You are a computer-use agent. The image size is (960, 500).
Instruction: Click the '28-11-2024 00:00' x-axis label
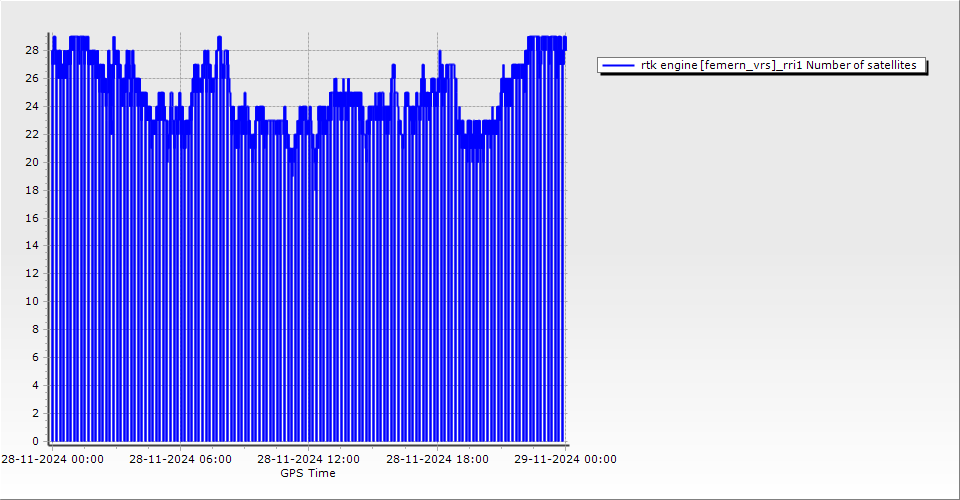52,460
